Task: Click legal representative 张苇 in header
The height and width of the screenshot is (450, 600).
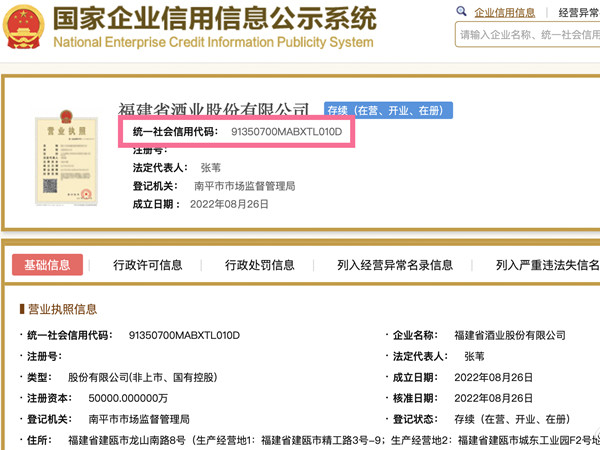Action: coord(210,168)
